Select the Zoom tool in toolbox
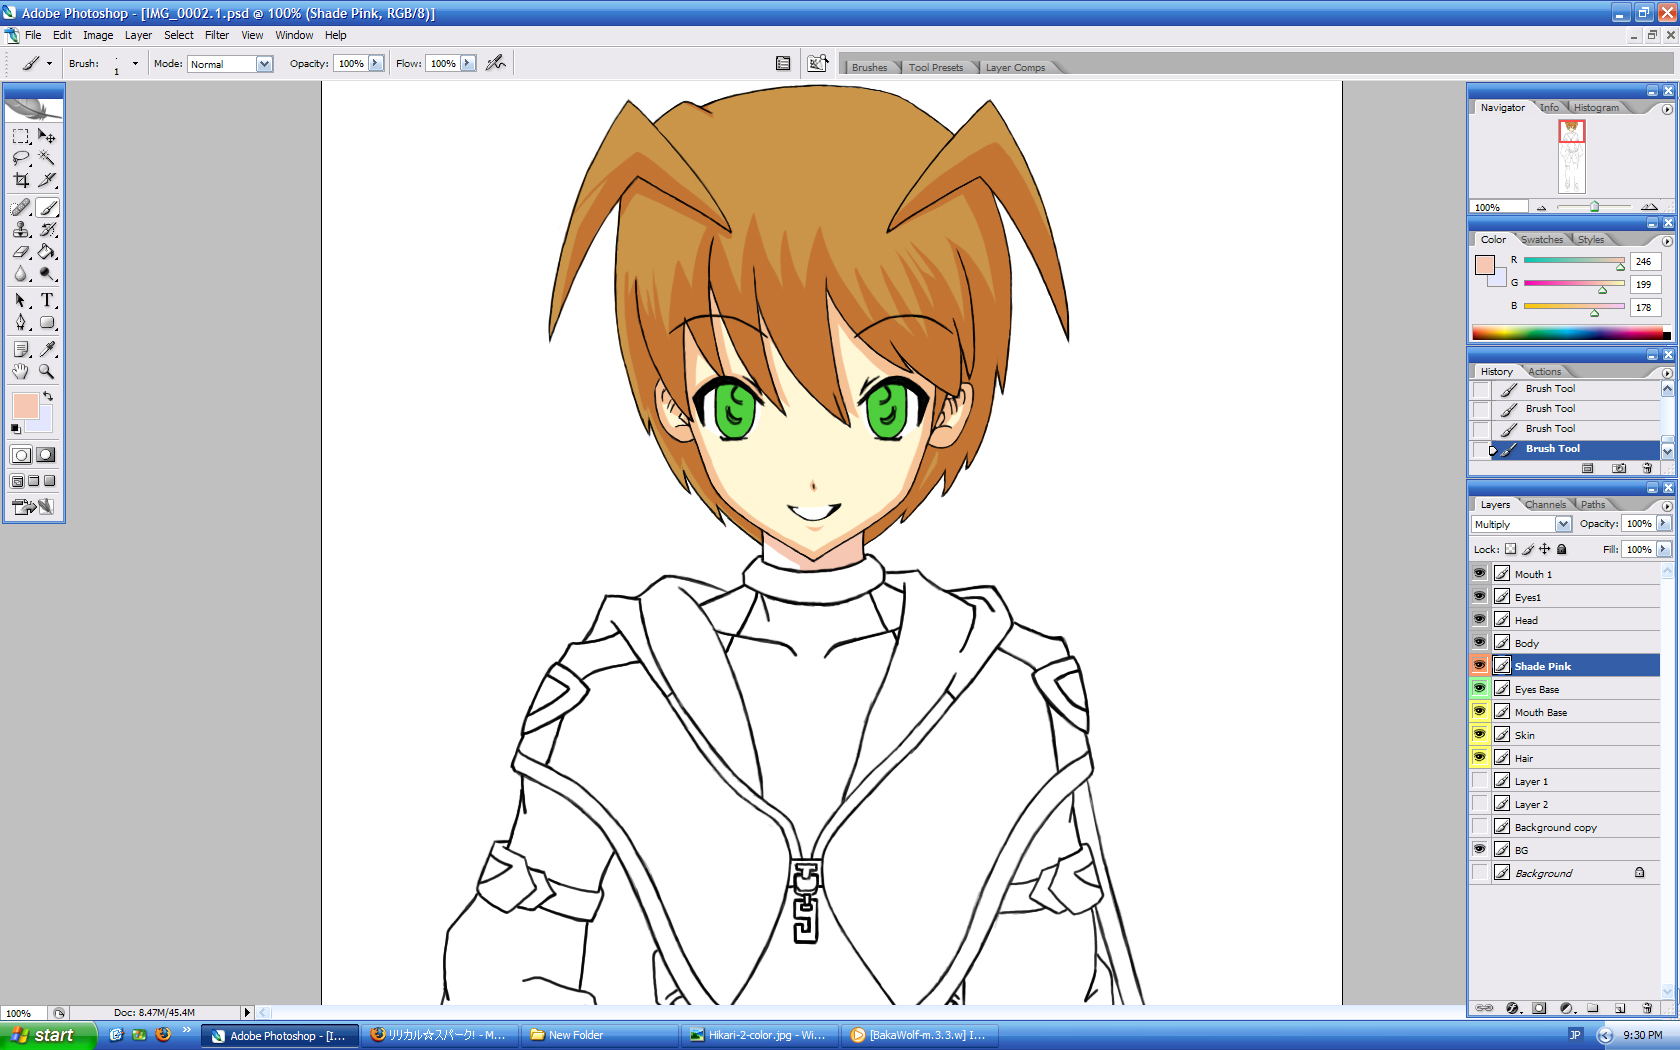1680x1050 pixels. (47, 371)
